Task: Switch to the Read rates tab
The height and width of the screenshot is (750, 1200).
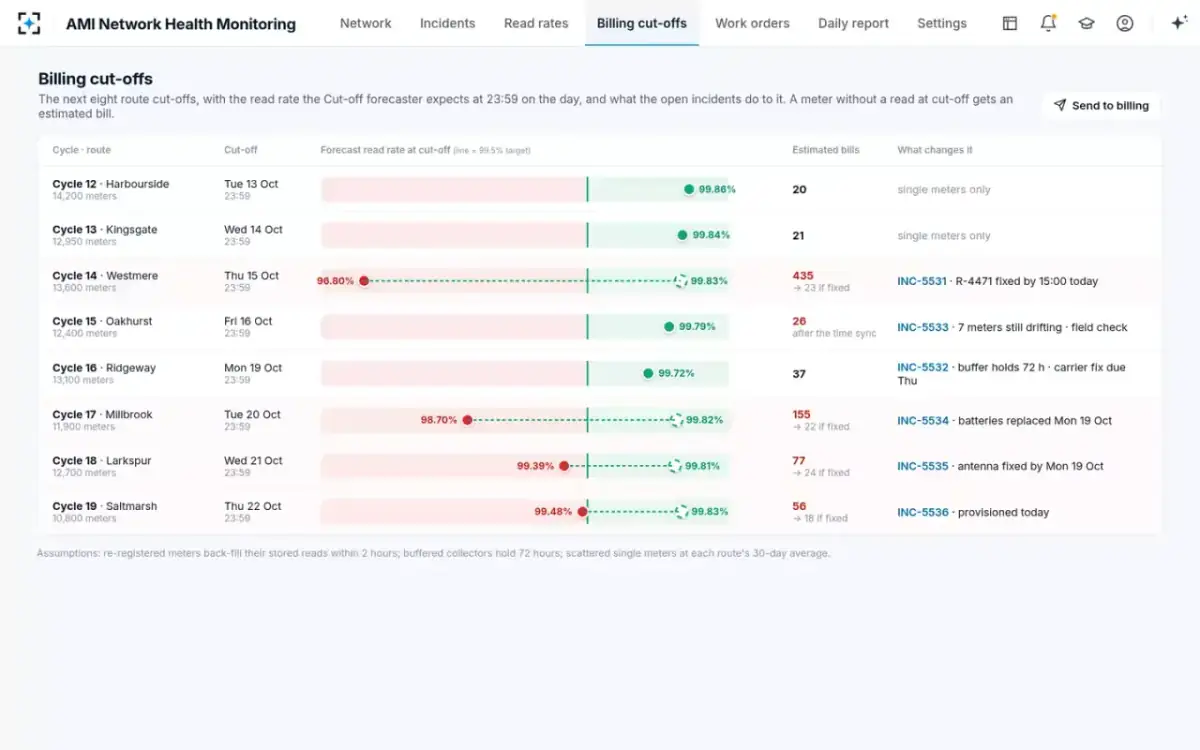Action: (536, 23)
